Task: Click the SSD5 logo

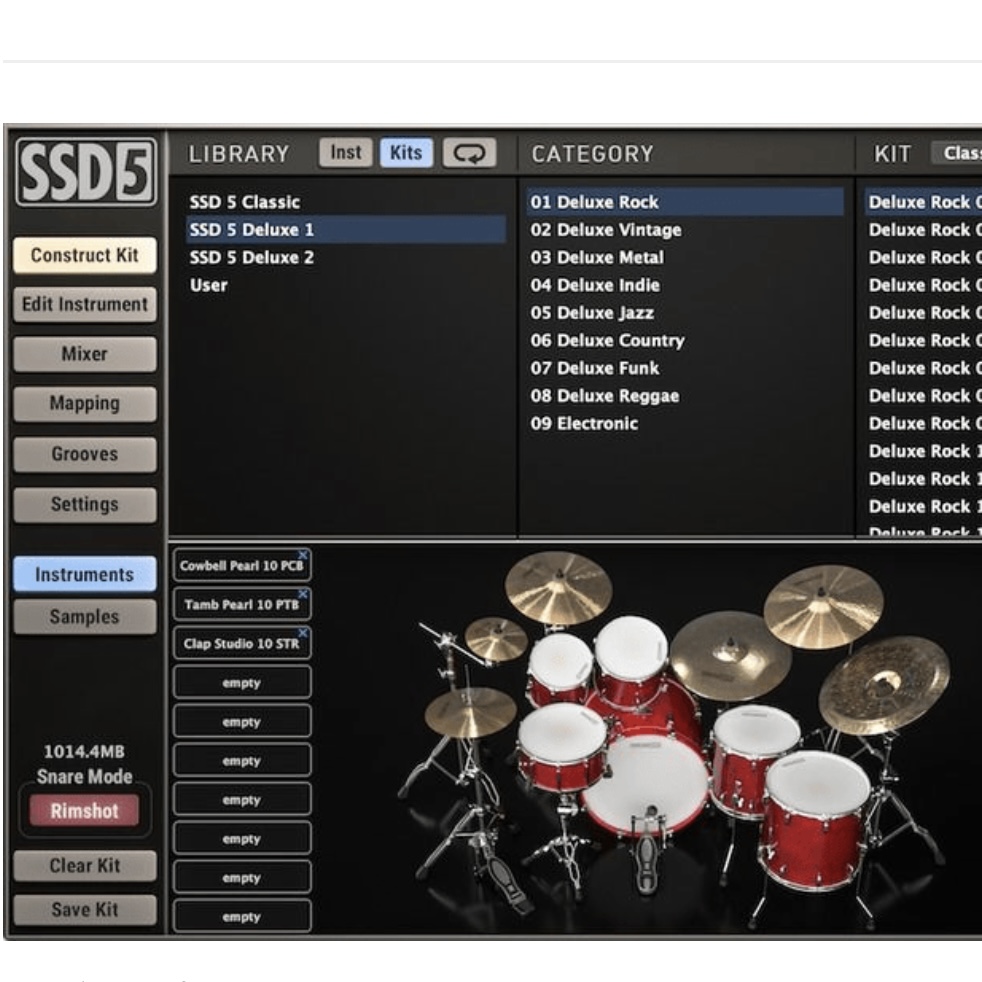Action: pyautogui.click(x=86, y=172)
